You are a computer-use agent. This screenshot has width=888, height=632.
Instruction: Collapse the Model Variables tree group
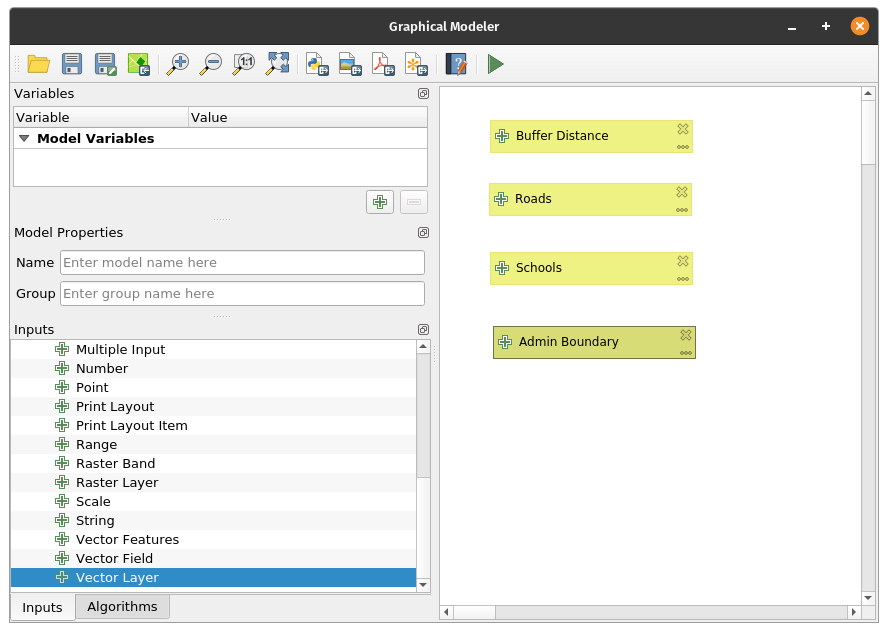[x=25, y=139]
